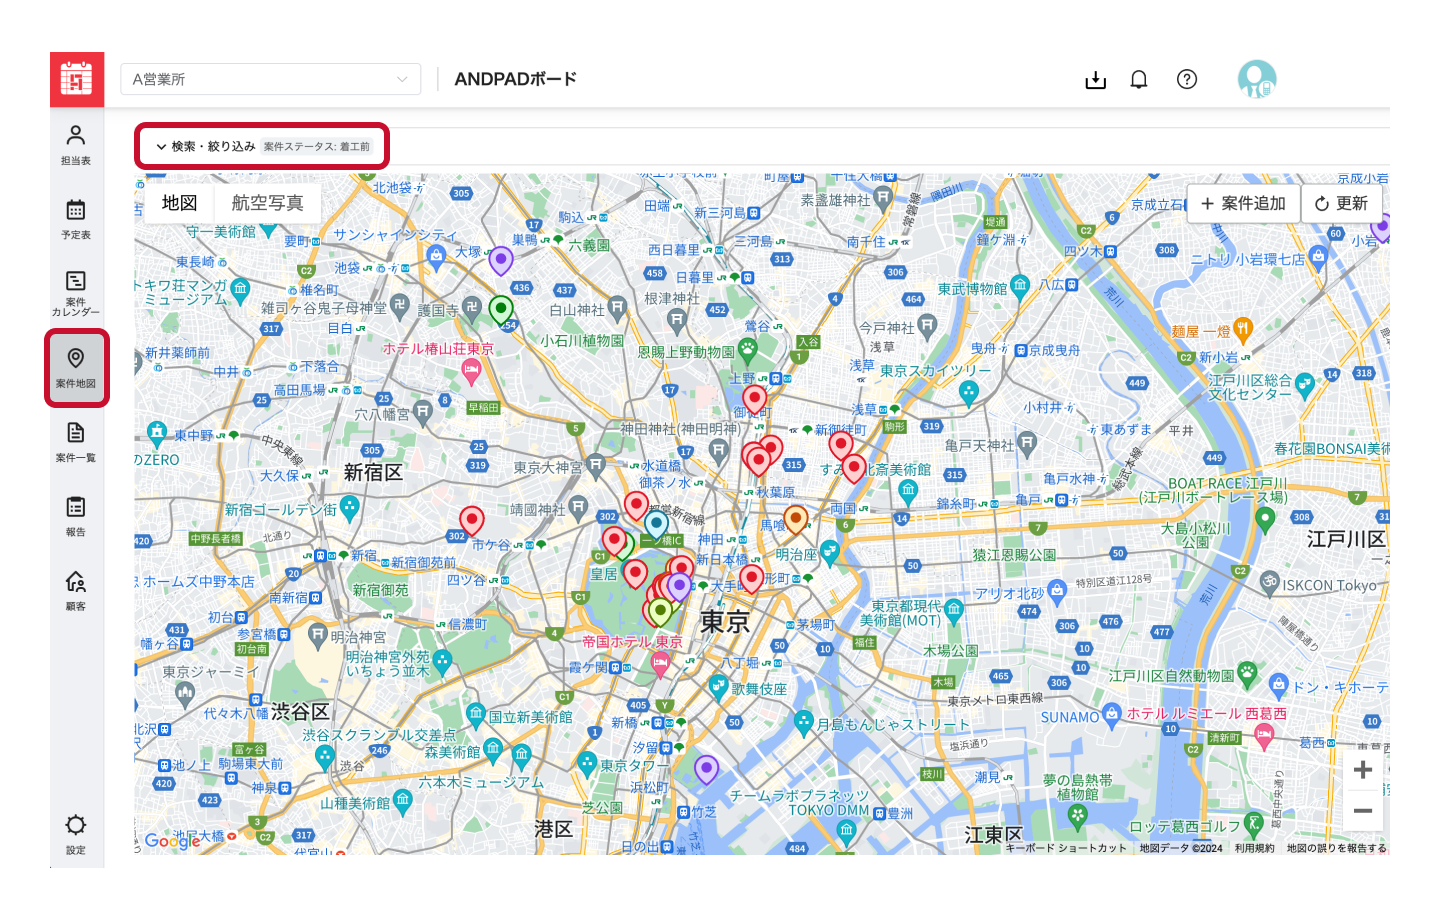Screen dimensions: 1440x910
Task: Click the 新宿区 map label
Action: (x=373, y=472)
